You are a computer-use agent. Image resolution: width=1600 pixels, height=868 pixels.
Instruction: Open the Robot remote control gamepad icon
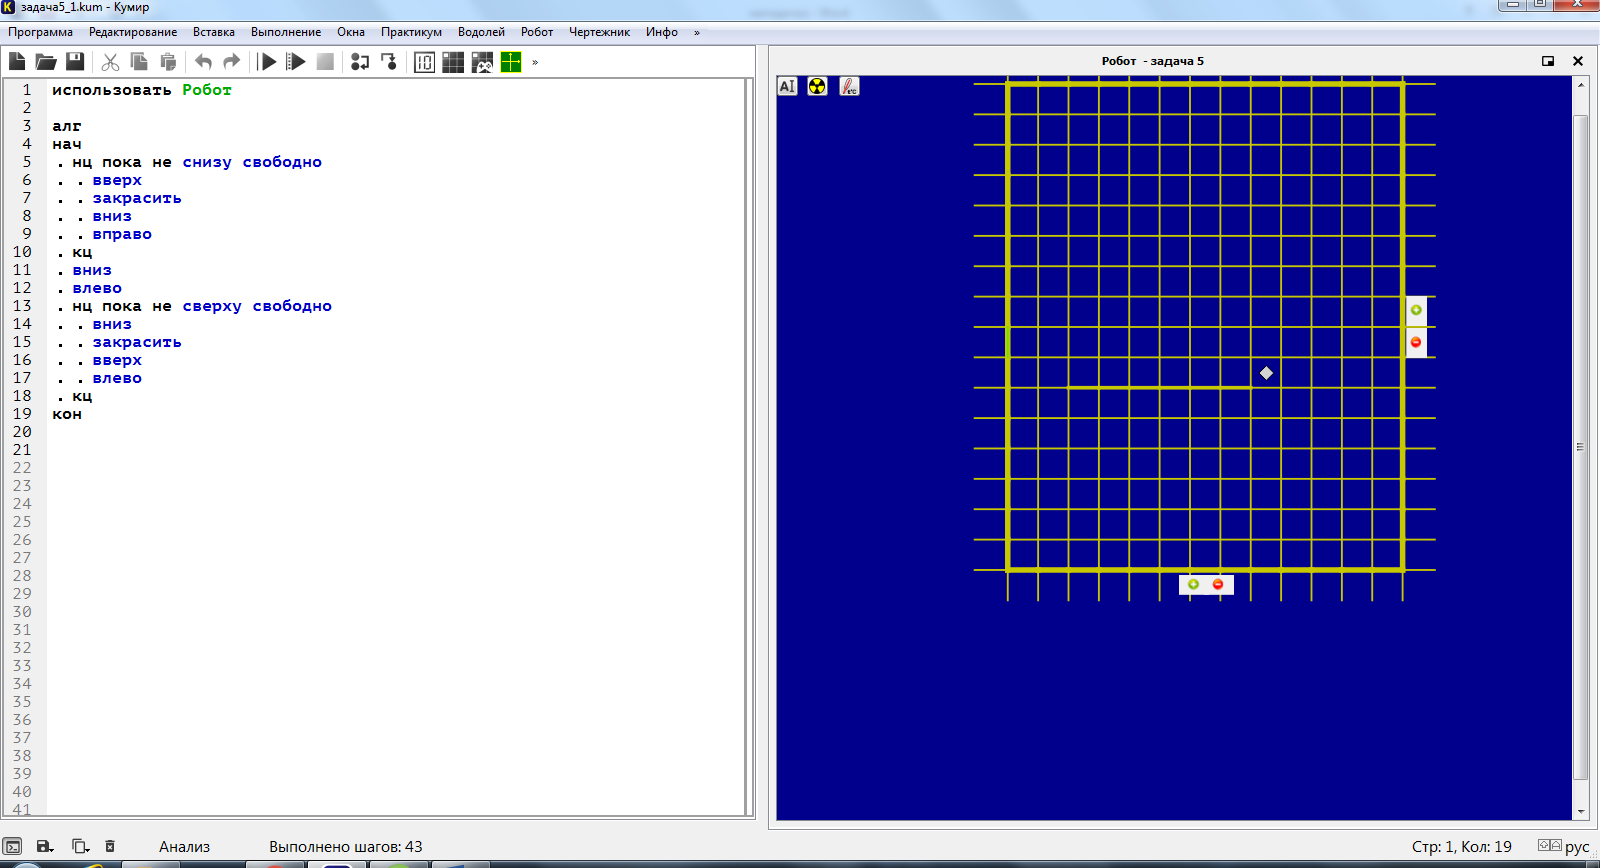tap(482, 62)
